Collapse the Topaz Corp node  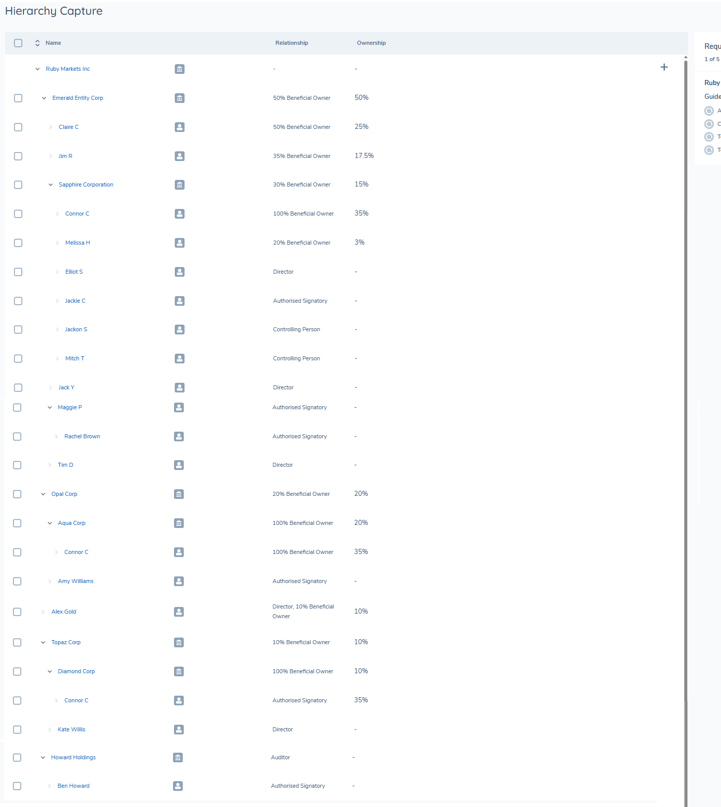click(x=43, y=642)
